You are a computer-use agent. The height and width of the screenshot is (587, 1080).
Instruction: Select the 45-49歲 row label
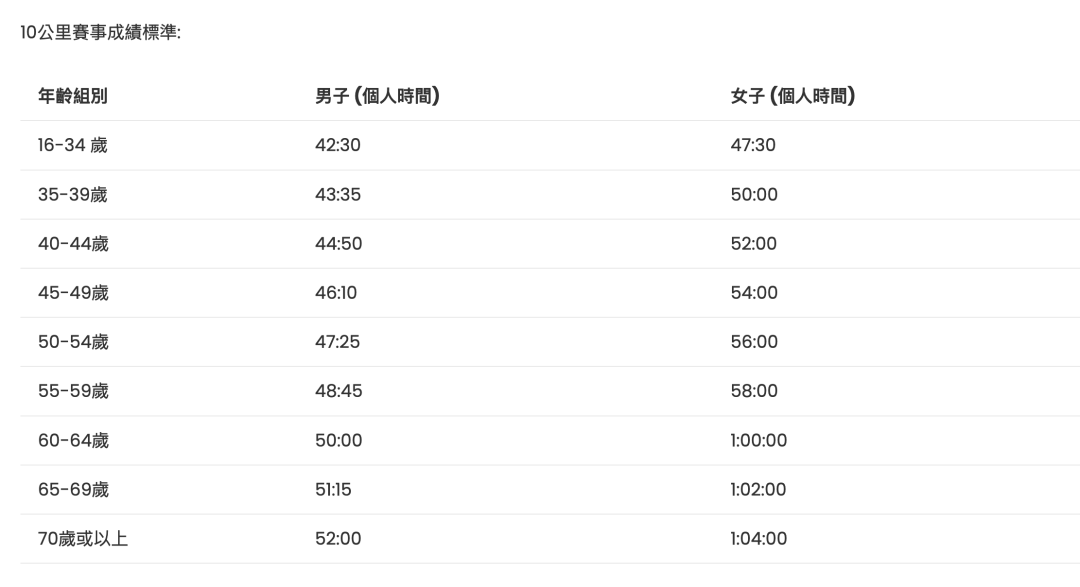(73, 293)
